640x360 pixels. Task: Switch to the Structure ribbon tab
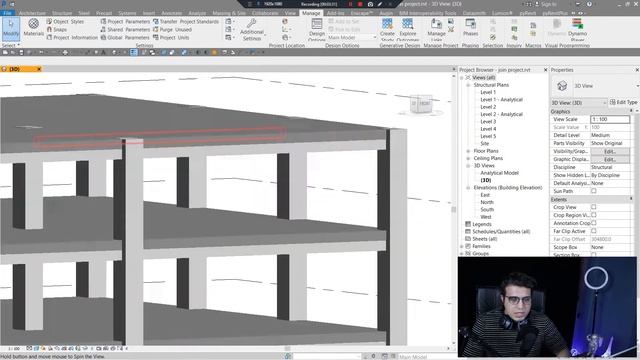tap(62, 13)
